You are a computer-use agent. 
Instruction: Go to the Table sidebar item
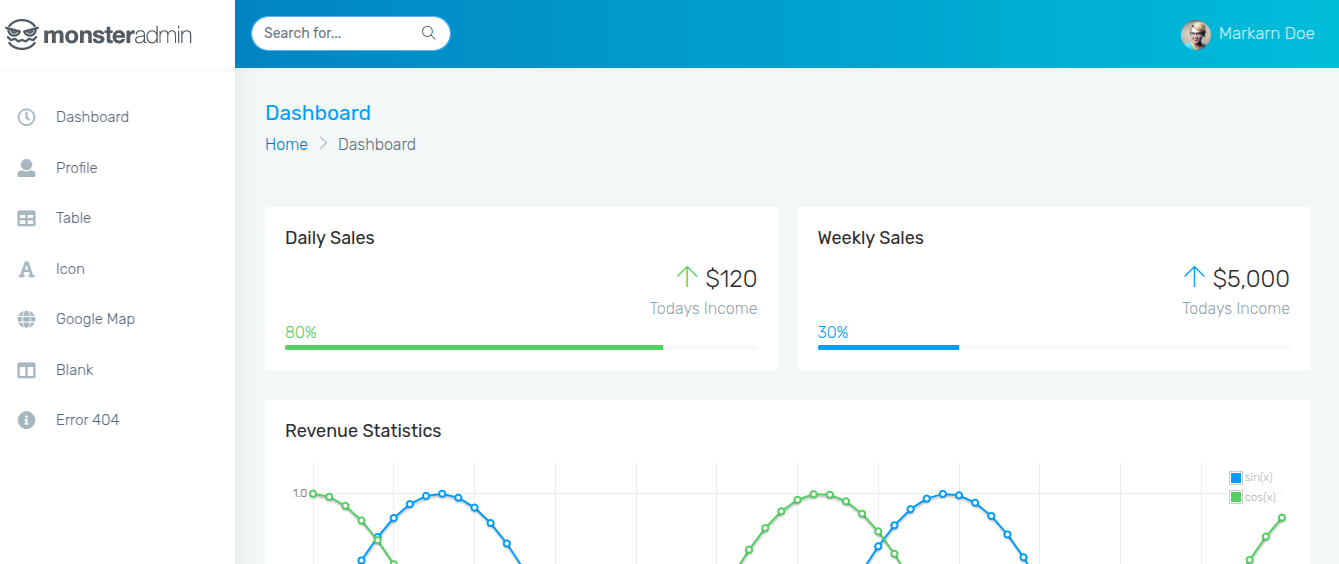[x=73, y=218]
